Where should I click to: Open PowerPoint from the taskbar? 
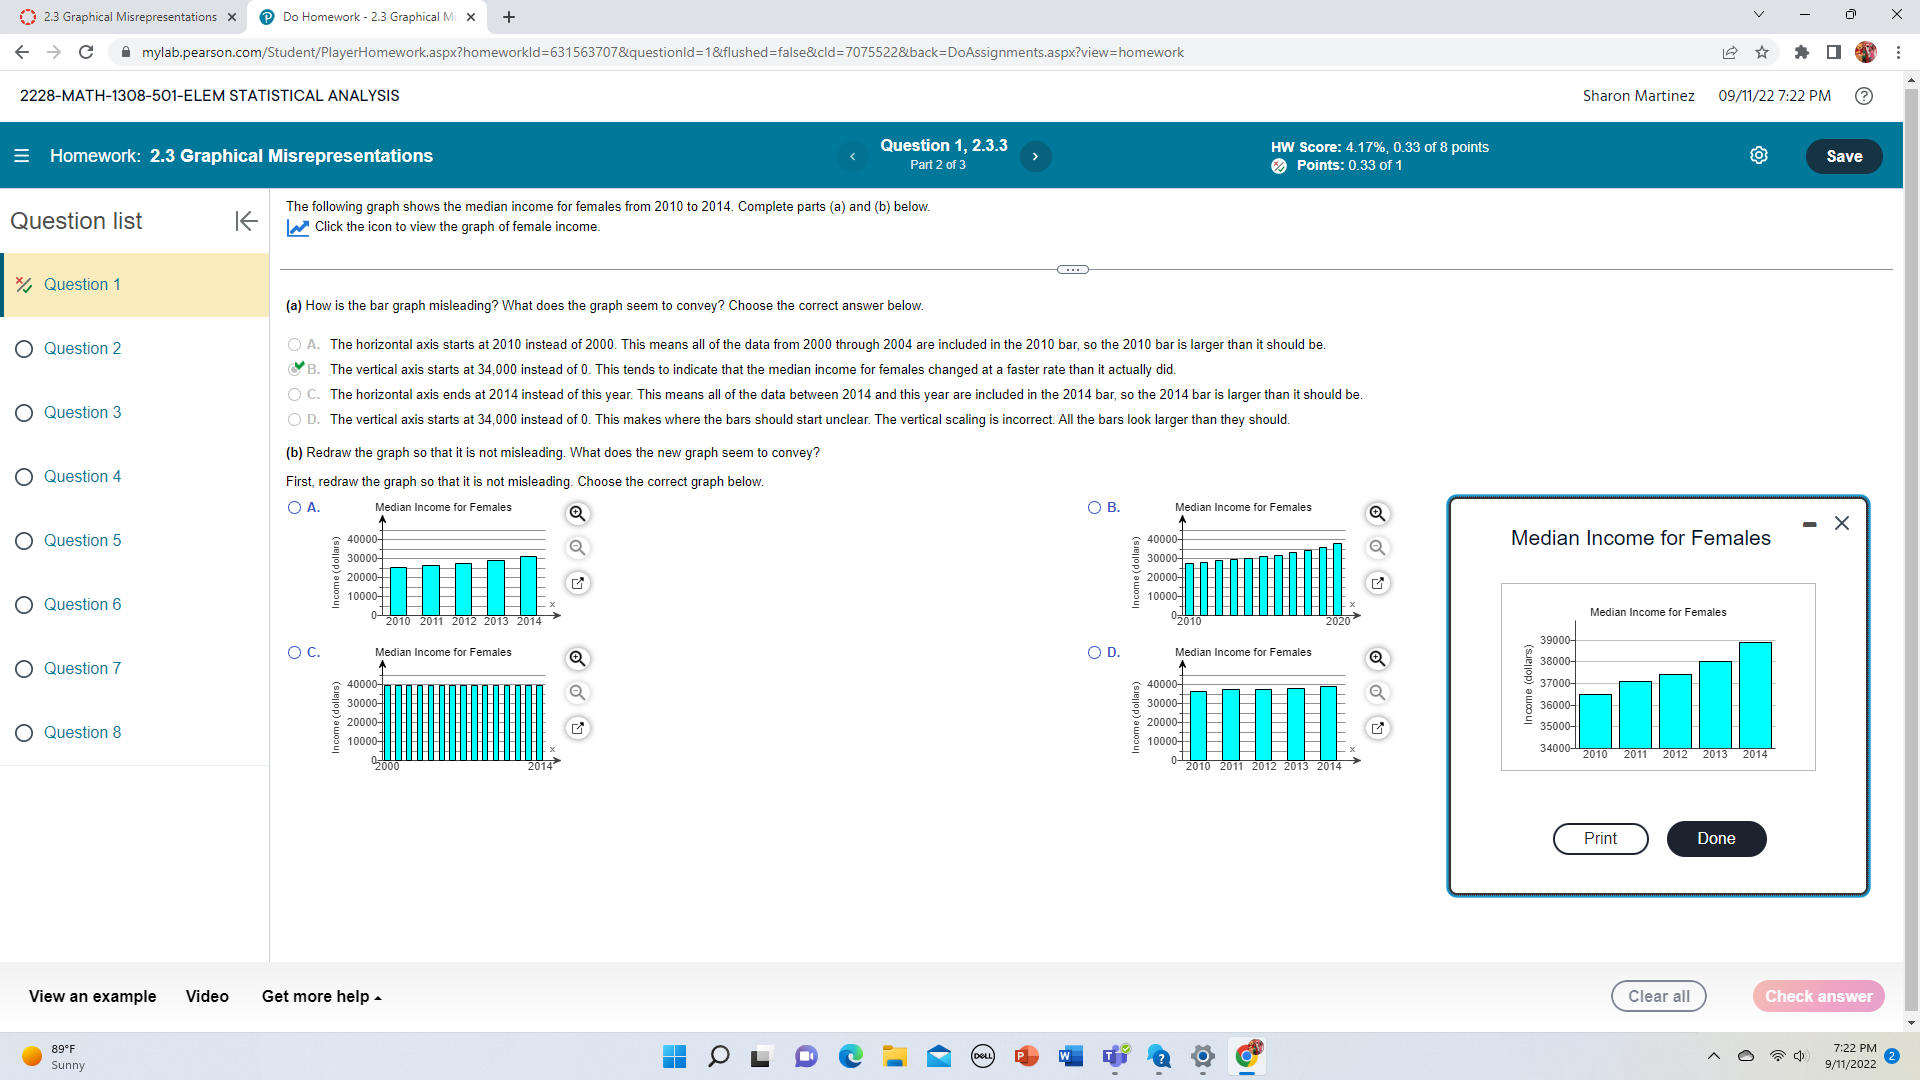click(x=1026, y=1056)
